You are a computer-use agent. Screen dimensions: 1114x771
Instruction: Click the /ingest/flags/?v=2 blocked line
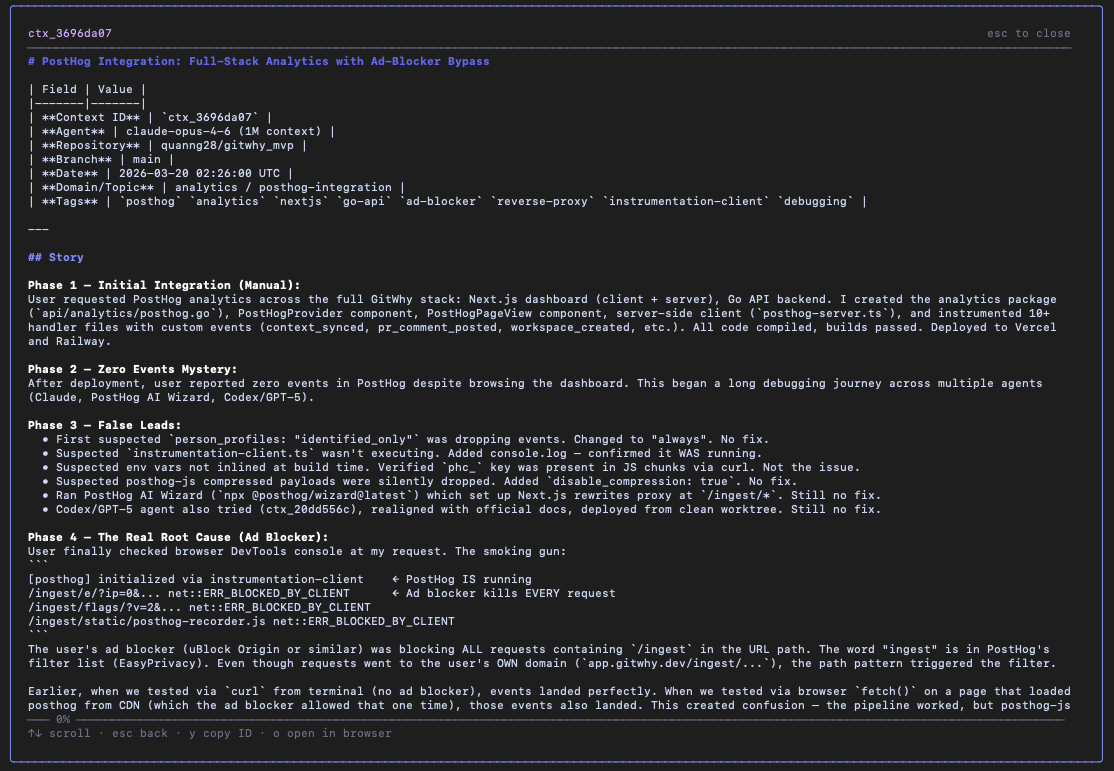pos(199,607)
